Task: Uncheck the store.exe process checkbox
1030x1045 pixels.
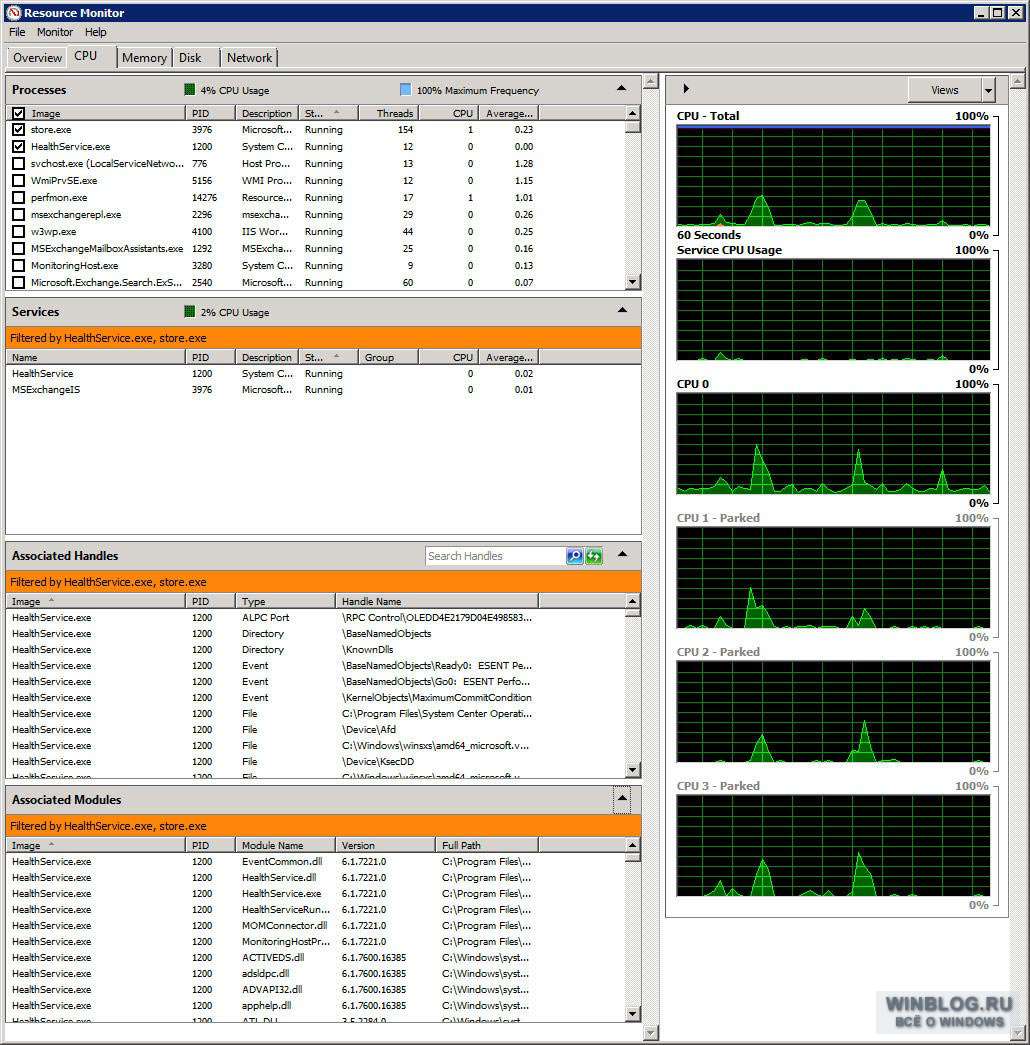Action: pyautogui.click(x=19, y=129)
